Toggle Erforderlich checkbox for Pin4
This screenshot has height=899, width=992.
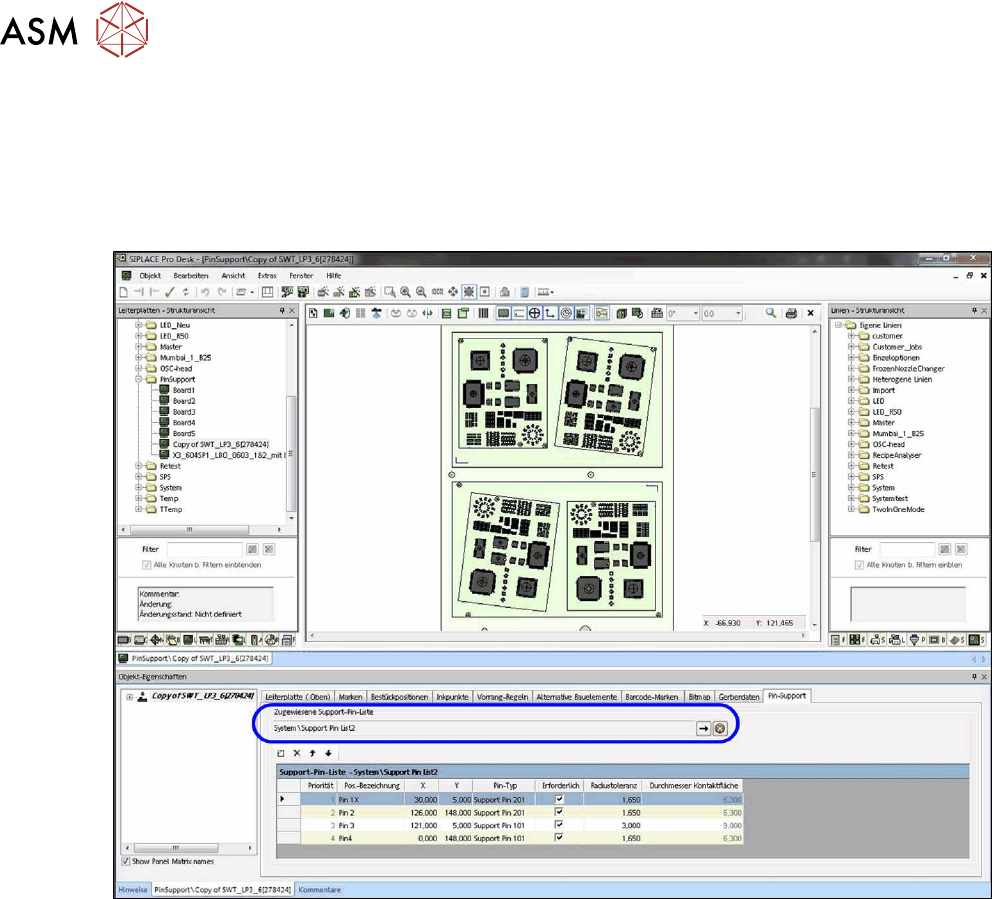click(559, 838)
